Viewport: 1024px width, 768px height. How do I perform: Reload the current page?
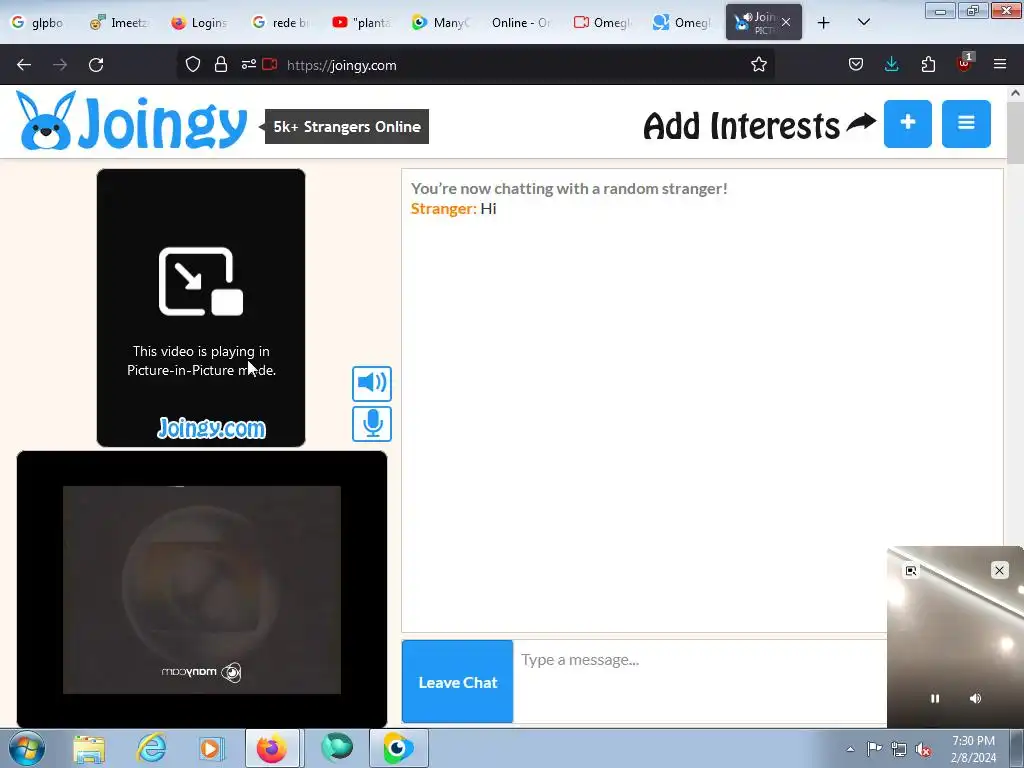[96, 65]
